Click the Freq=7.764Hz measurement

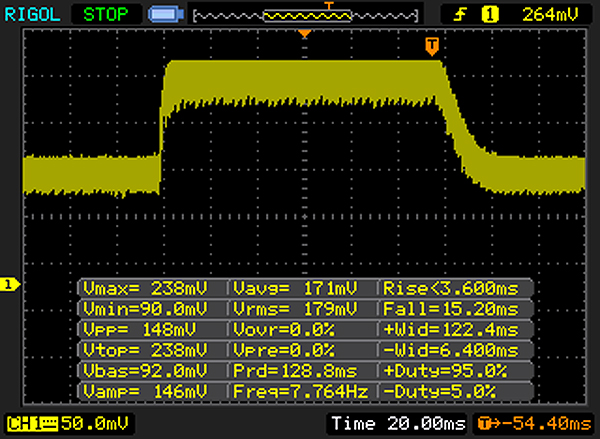[301, 392]
